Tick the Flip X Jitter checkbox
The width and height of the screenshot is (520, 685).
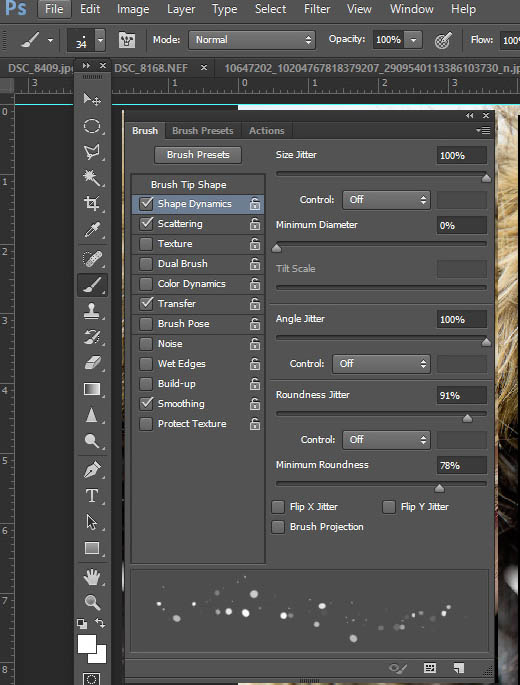pyautogui.click(x=278, y=507)
